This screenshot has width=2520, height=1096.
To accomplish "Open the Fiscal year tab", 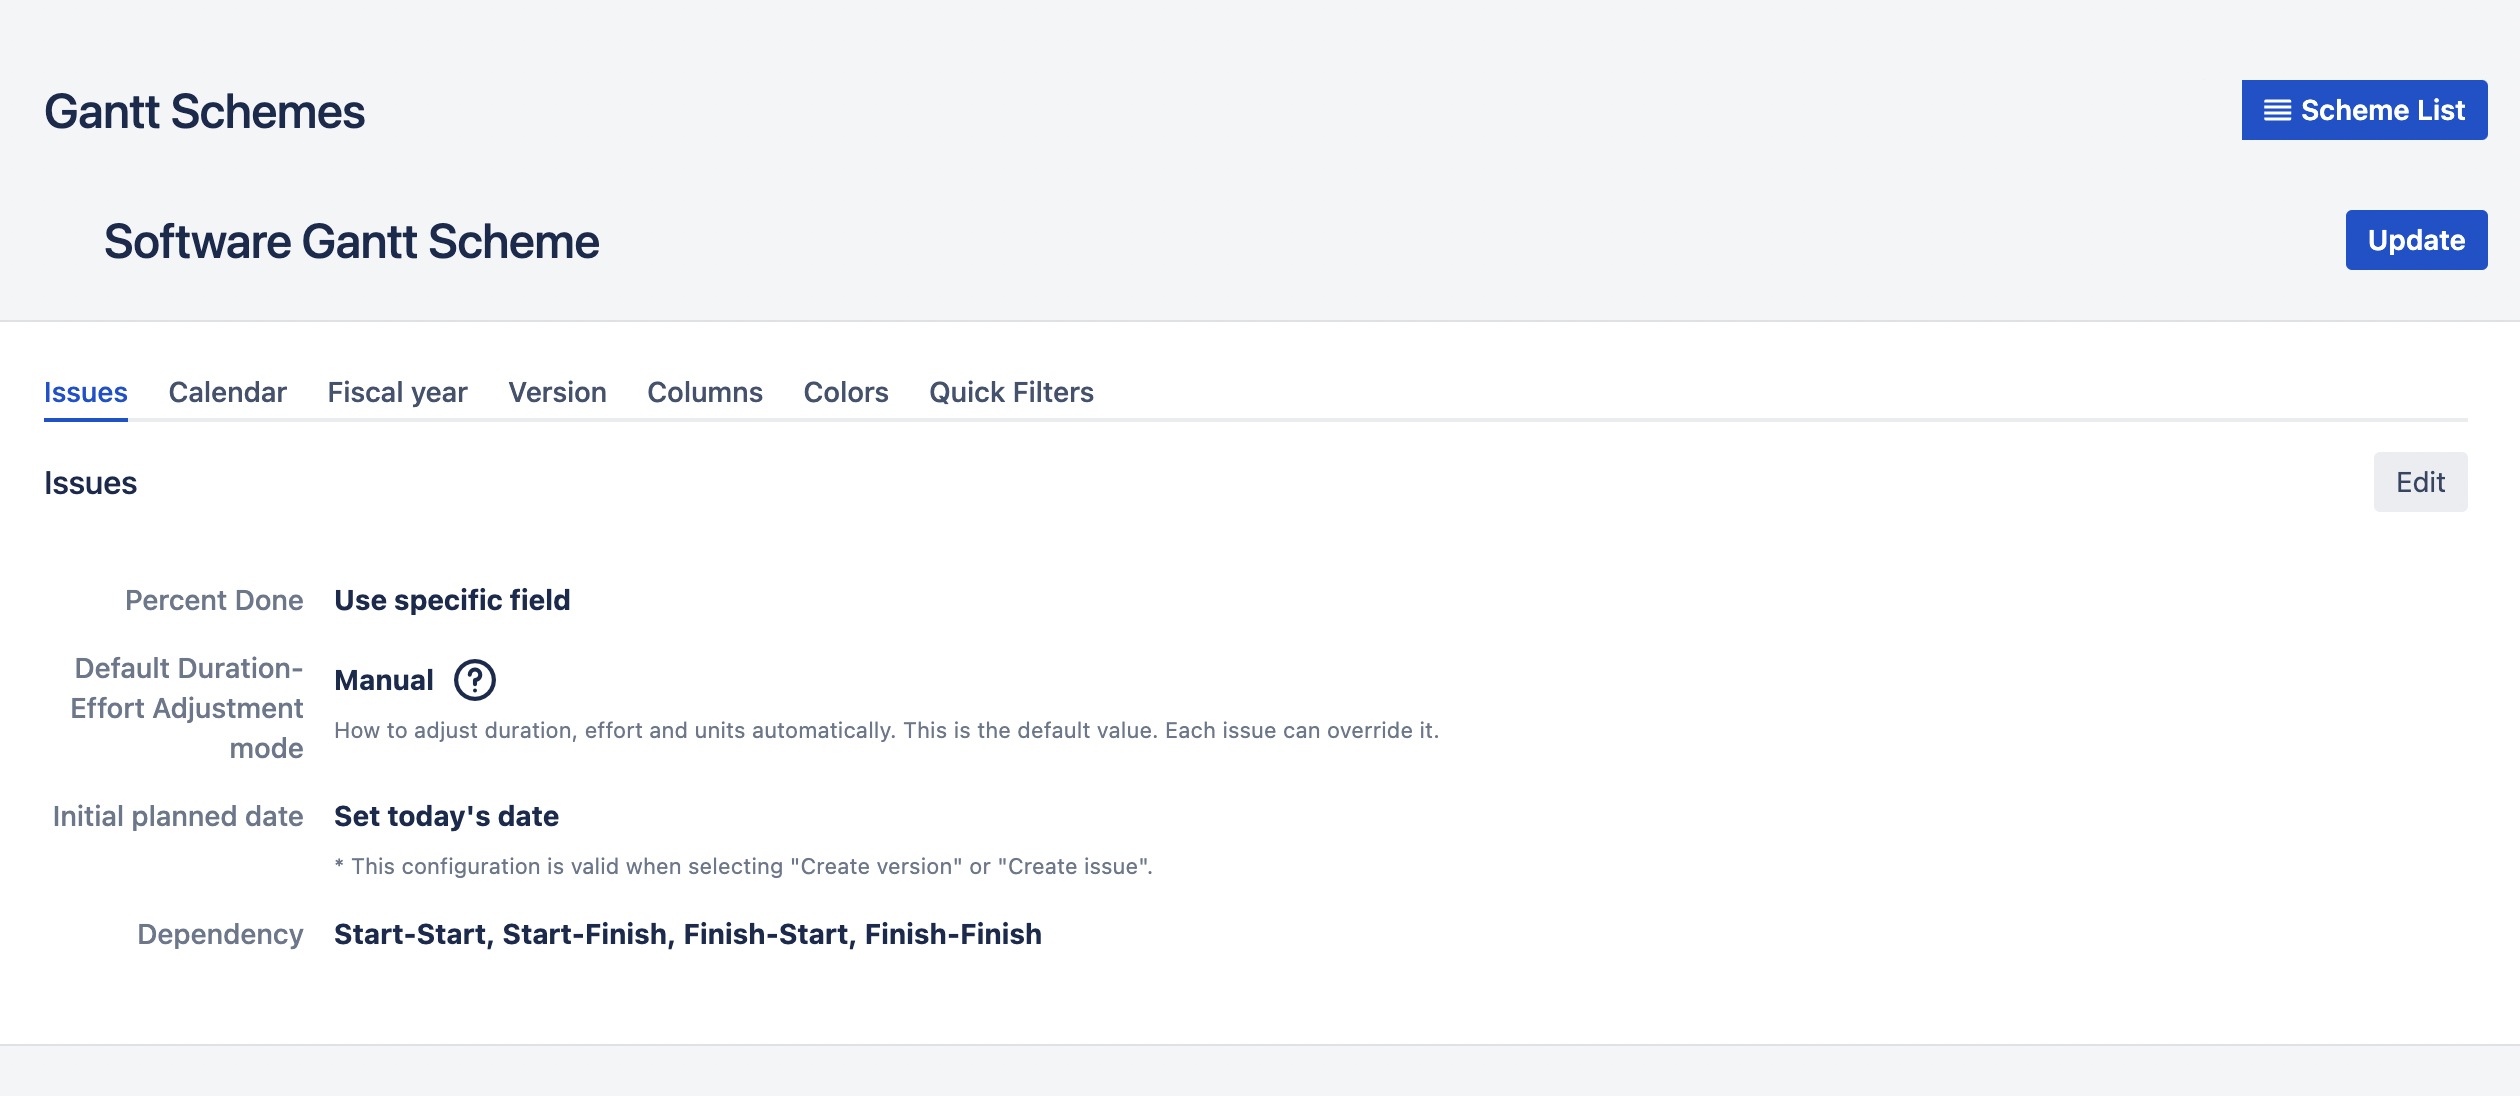I will click(x=397, y=392).
